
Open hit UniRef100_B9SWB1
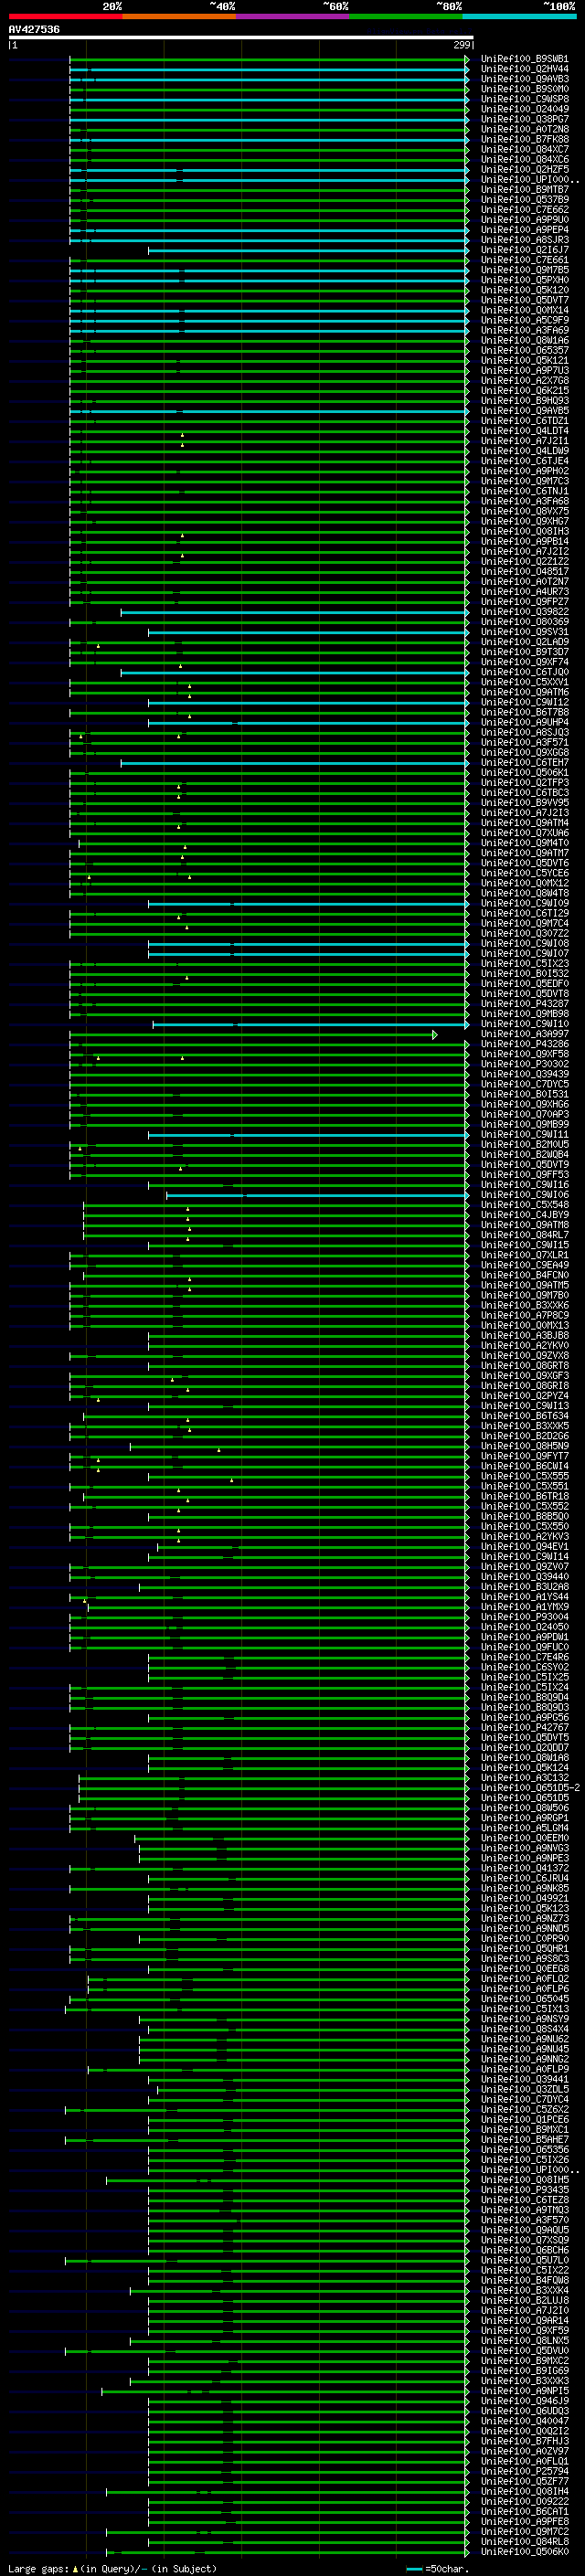(524, 59)
